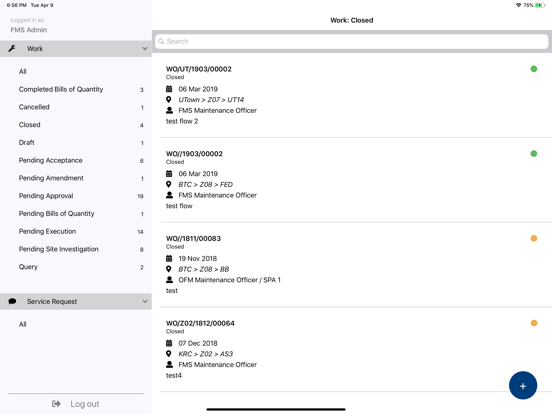Click location pin next to BTC > Z08 > BB
Image resolution: width=552 pixels, height=414 pixels.
[x=169, y=269]
